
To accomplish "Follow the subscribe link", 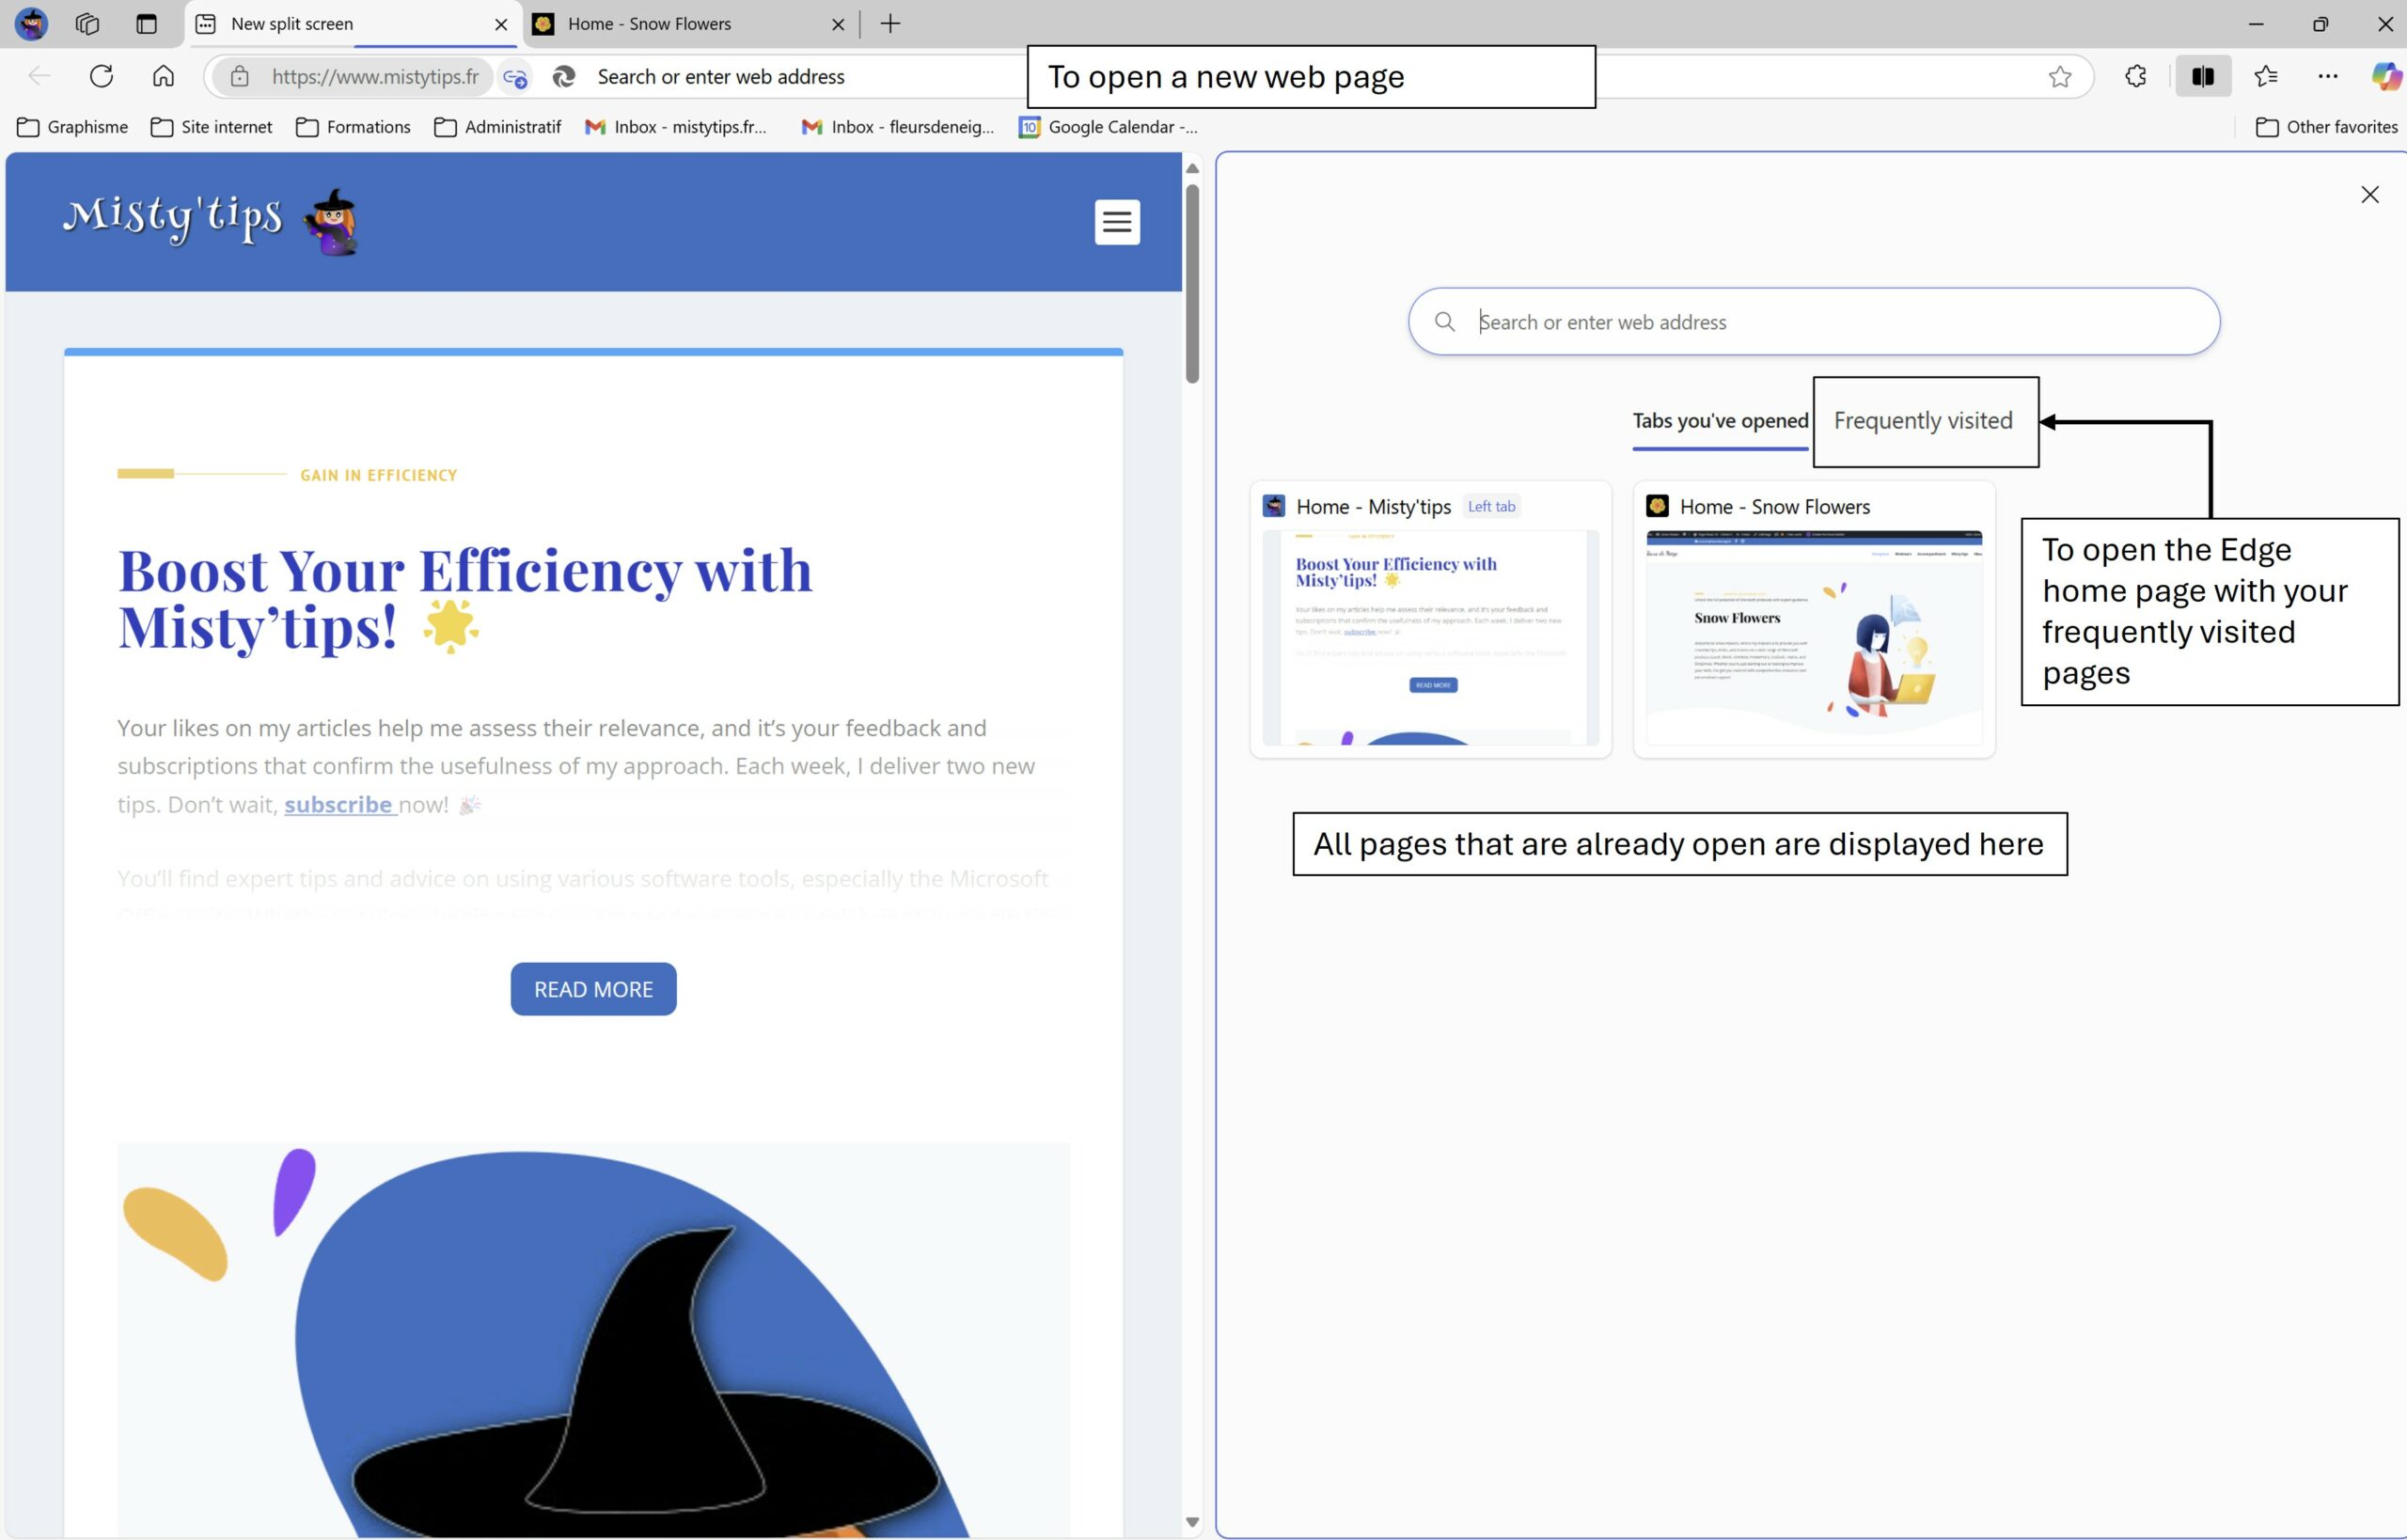I will click(x=338, y=804).
